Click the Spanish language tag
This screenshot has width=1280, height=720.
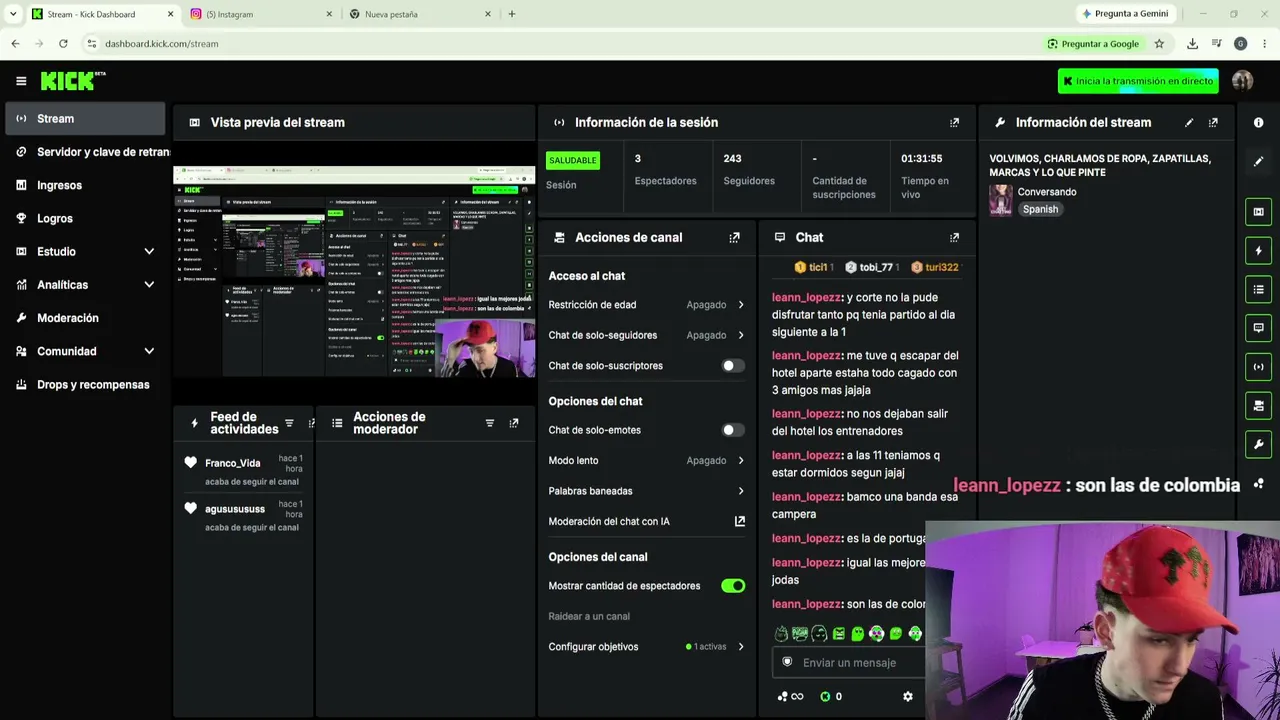1040,209
